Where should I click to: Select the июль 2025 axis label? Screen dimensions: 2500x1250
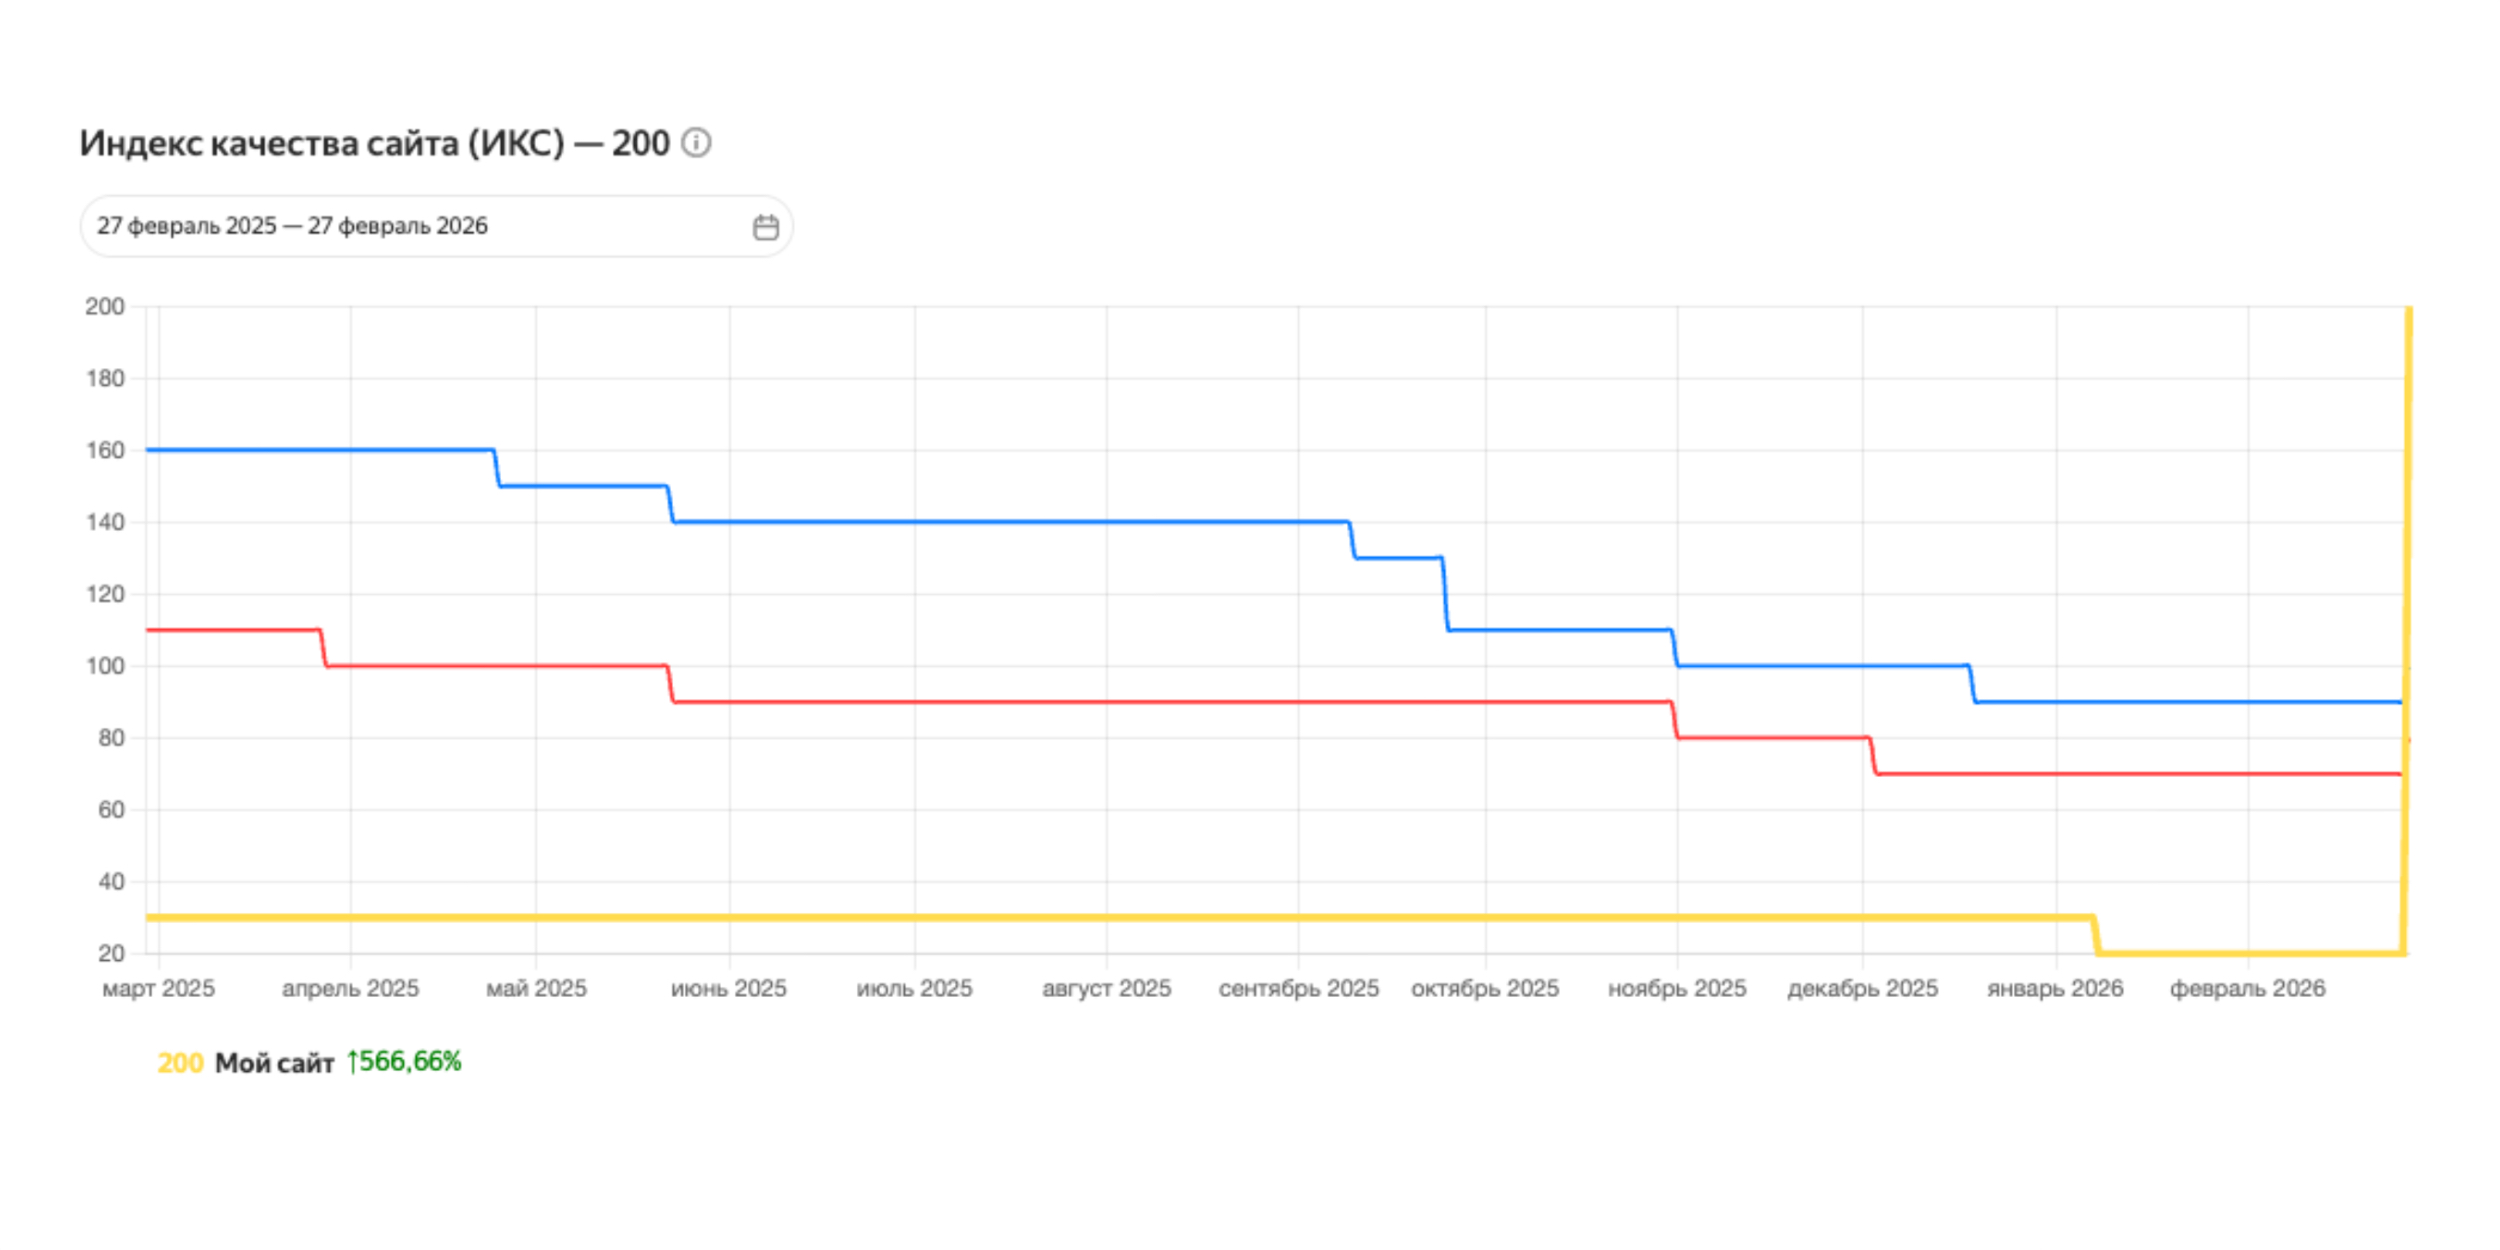914,989
